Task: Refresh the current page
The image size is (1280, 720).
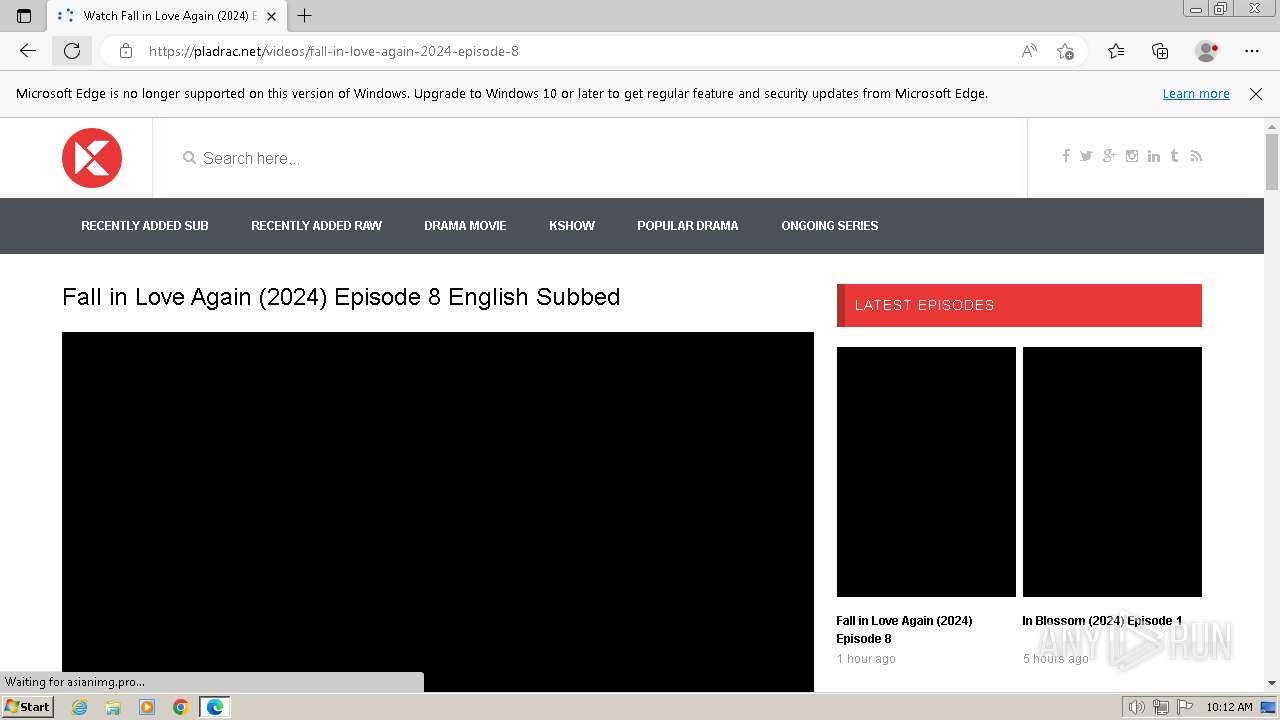Action: click(72, 51)
